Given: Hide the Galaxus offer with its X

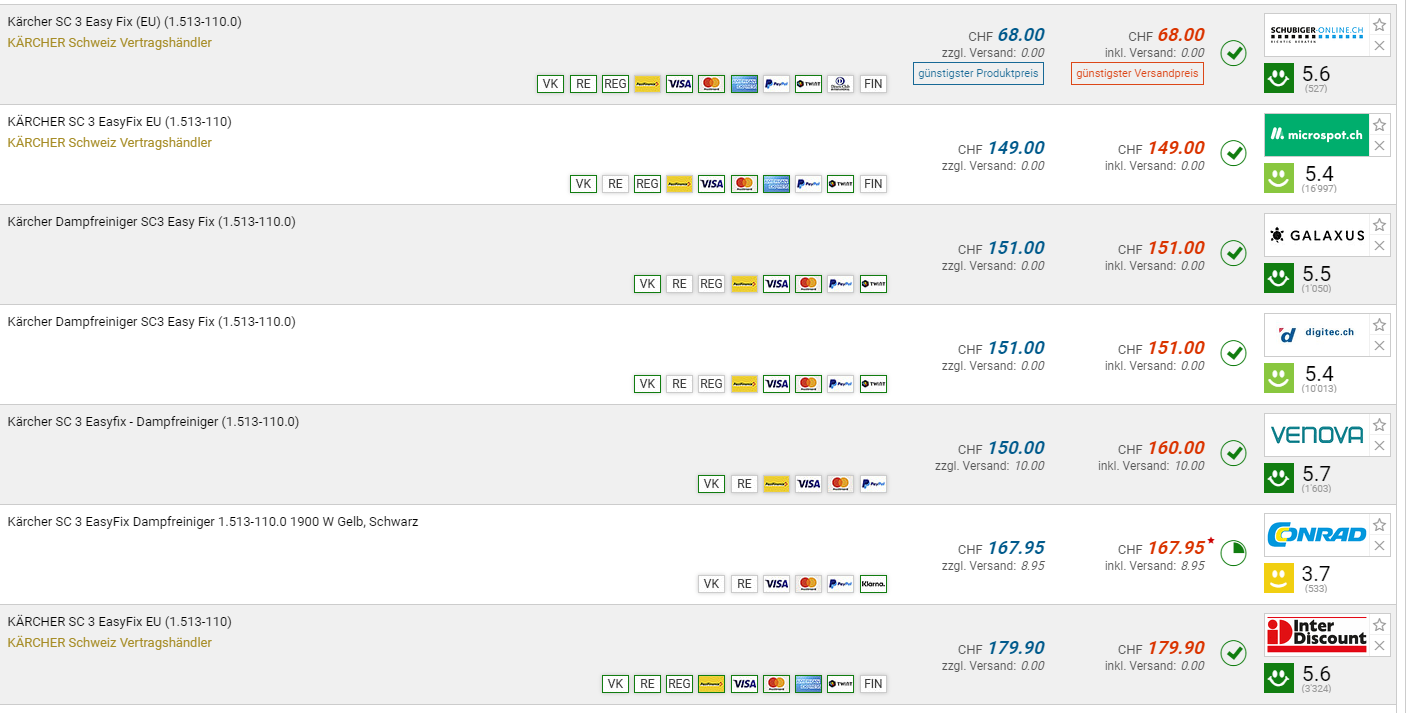Looking at the screenshot, I should pyautogui.click(x=1379, y=246).
